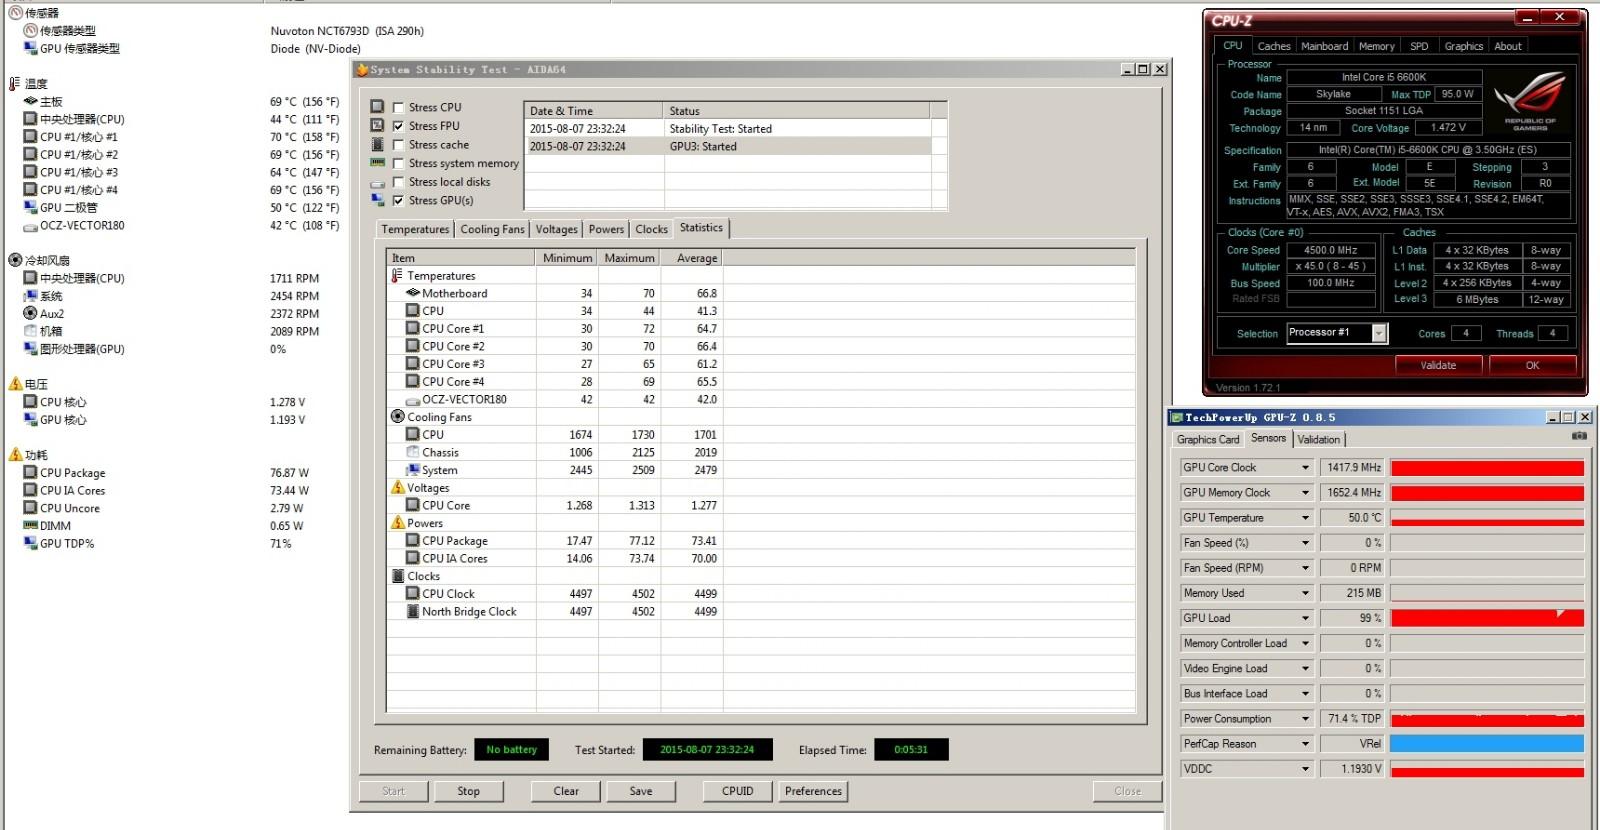Open the GPU Core Clock sensor dropdown

pos(1305,468)
